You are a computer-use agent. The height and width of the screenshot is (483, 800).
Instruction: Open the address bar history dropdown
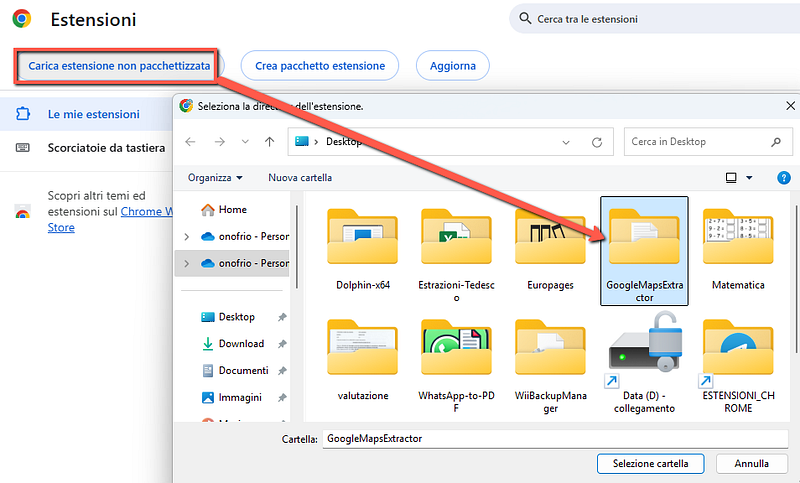click(x=566, y=142)
